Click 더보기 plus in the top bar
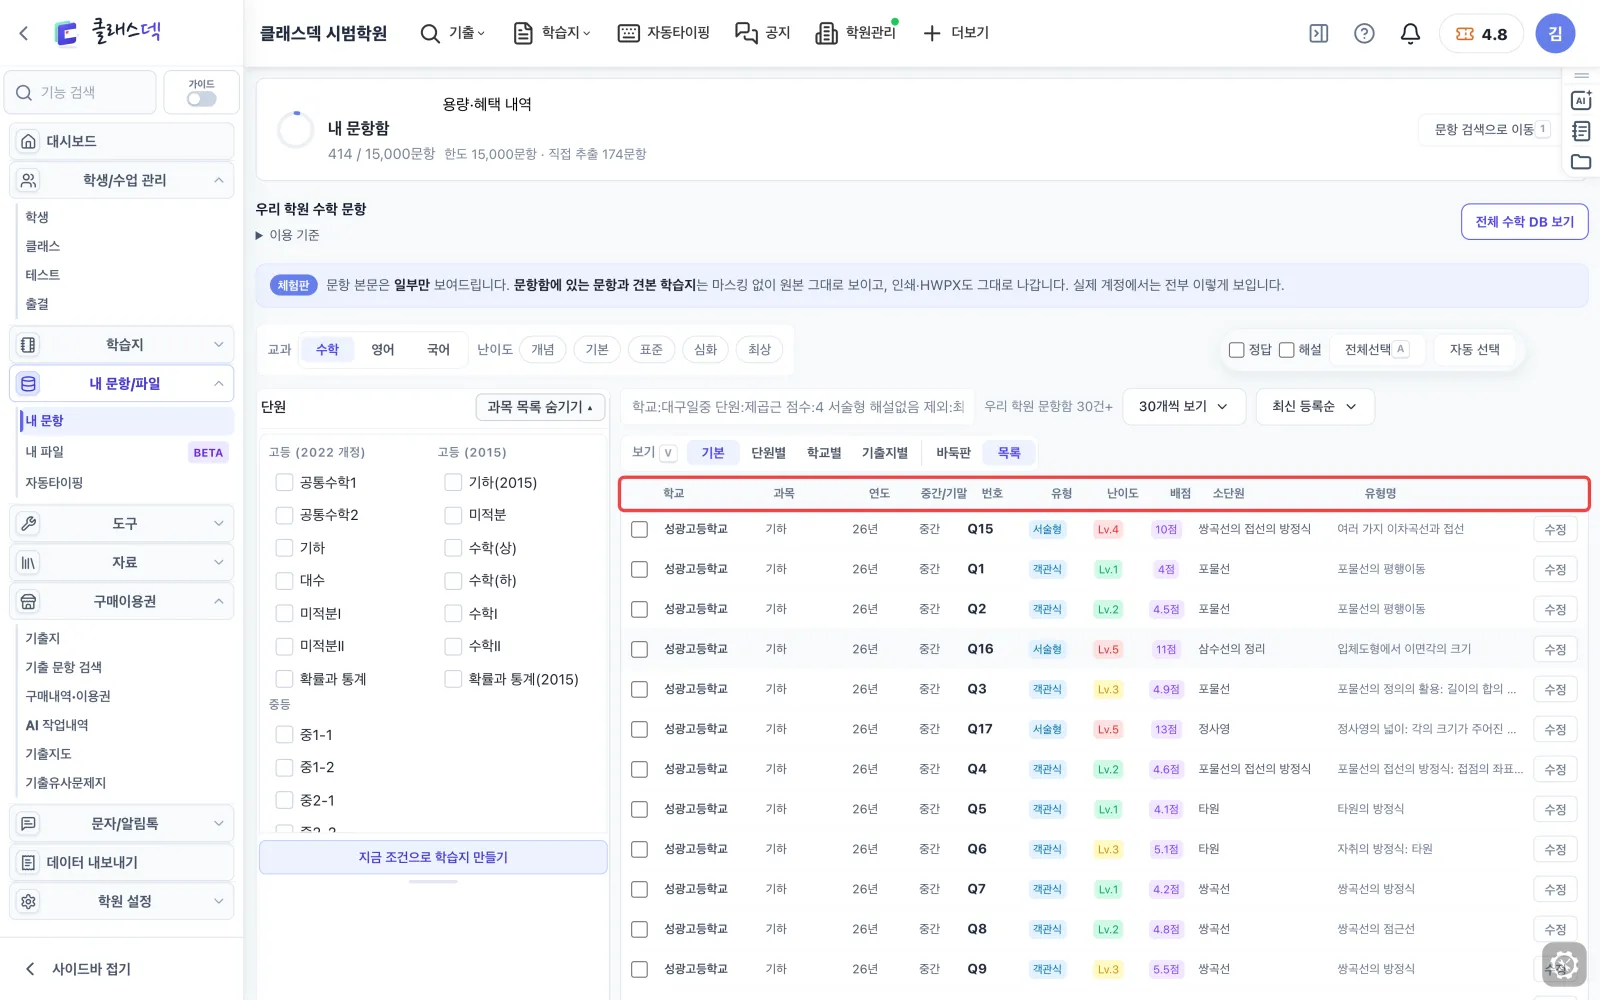This screenshot has height=1000, width=1600. pyautogui.click(x=956, y=33)
